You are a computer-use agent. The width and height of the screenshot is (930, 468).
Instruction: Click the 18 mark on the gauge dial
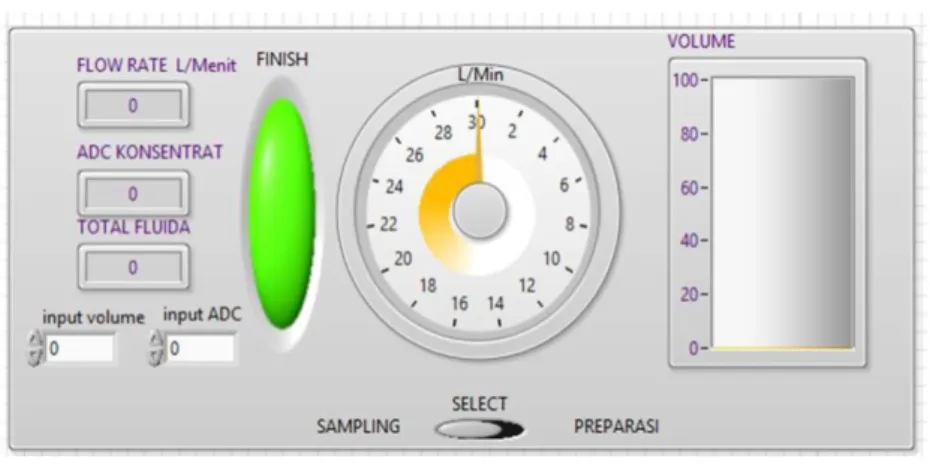[428, 286]
